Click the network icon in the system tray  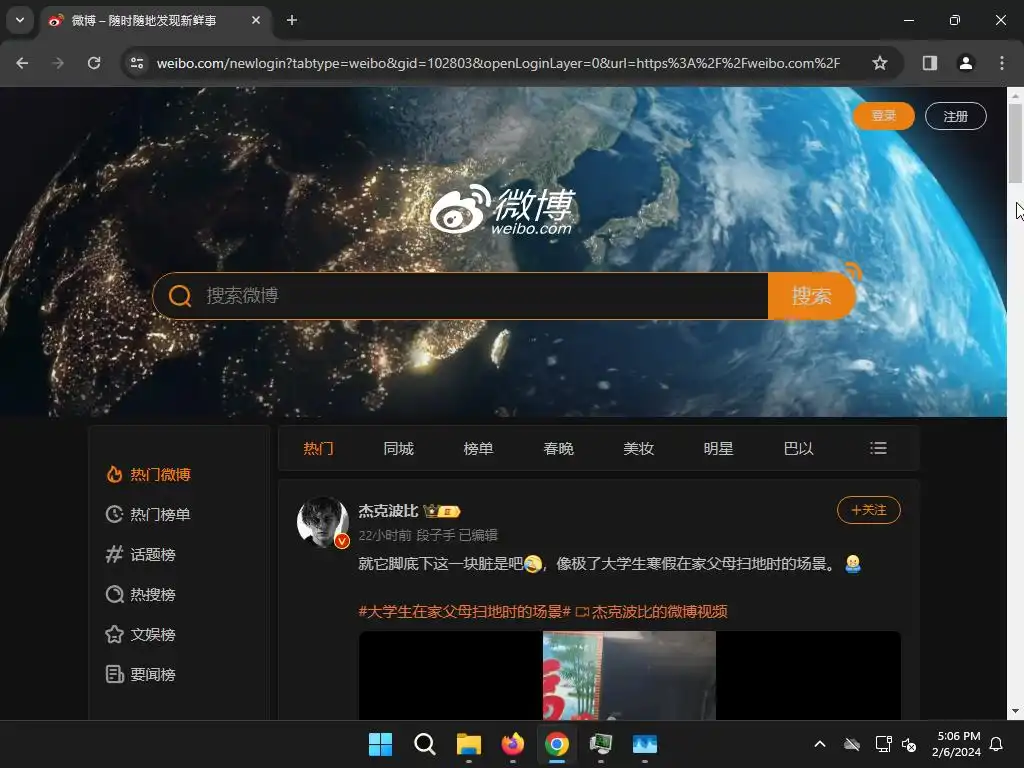883,744
